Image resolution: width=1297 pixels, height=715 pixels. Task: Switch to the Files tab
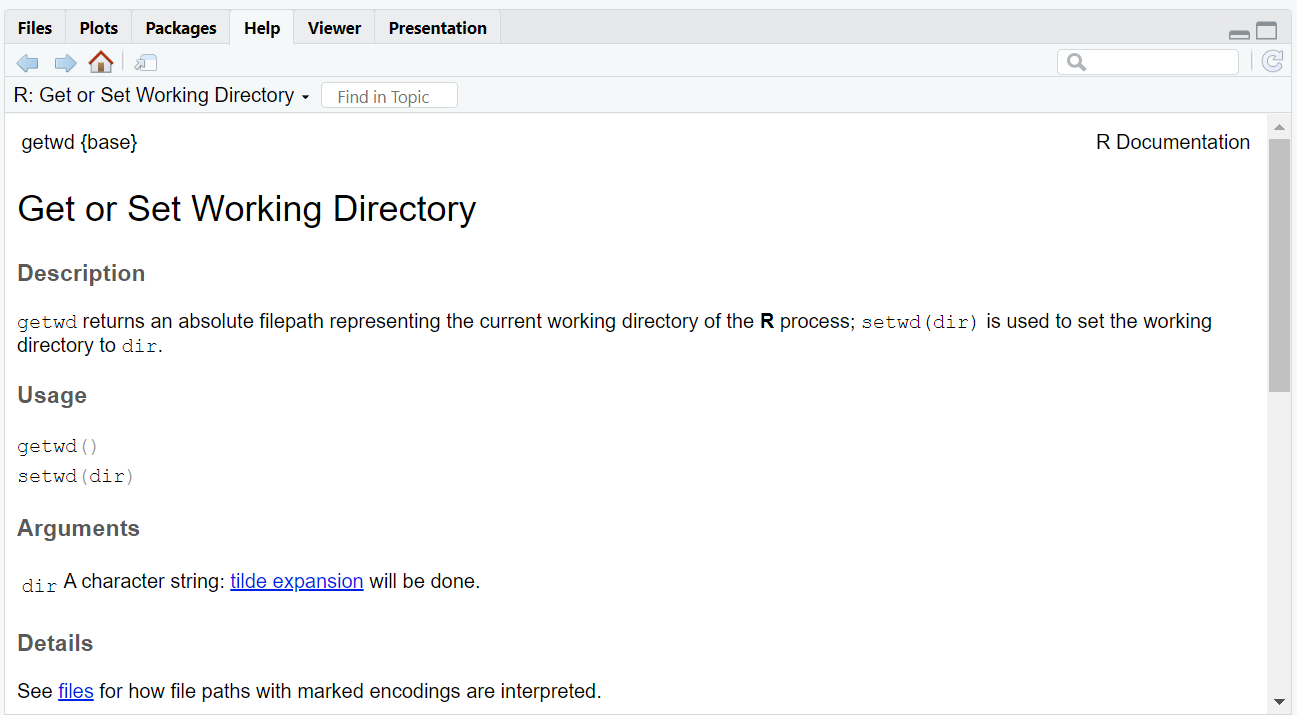point(35,28)
